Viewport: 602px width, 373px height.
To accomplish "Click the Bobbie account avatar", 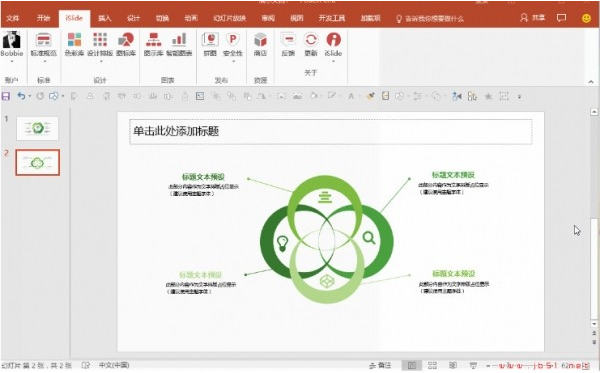I will [x=12, y=40].
